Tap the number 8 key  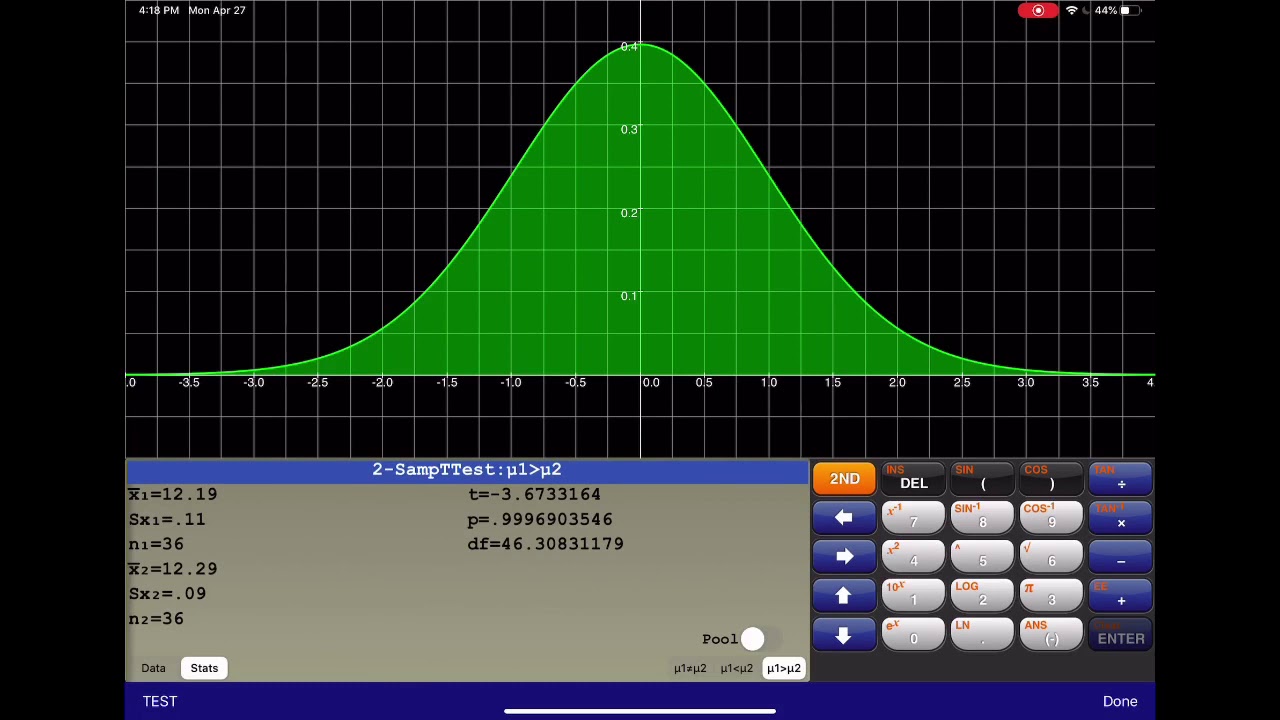coord(982,518)
